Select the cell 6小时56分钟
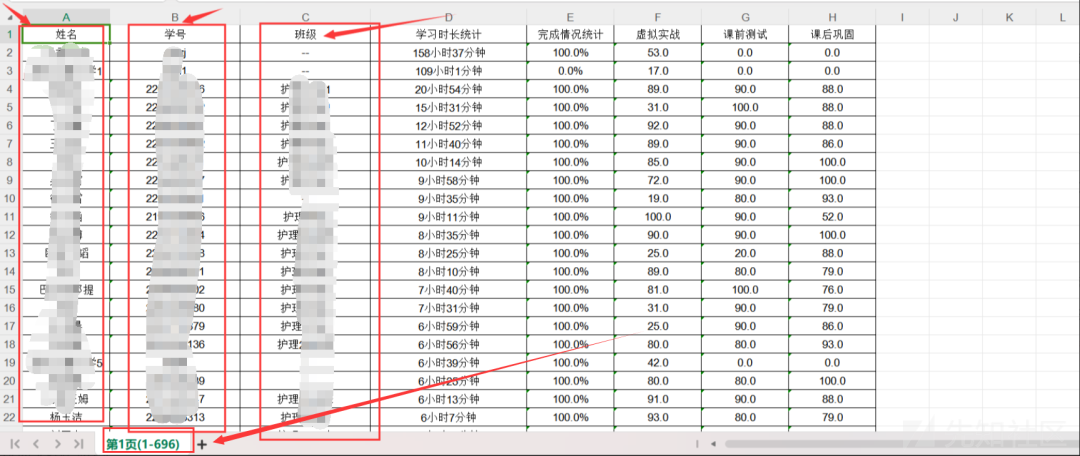The image size is (1080, 456). (448, 344)
